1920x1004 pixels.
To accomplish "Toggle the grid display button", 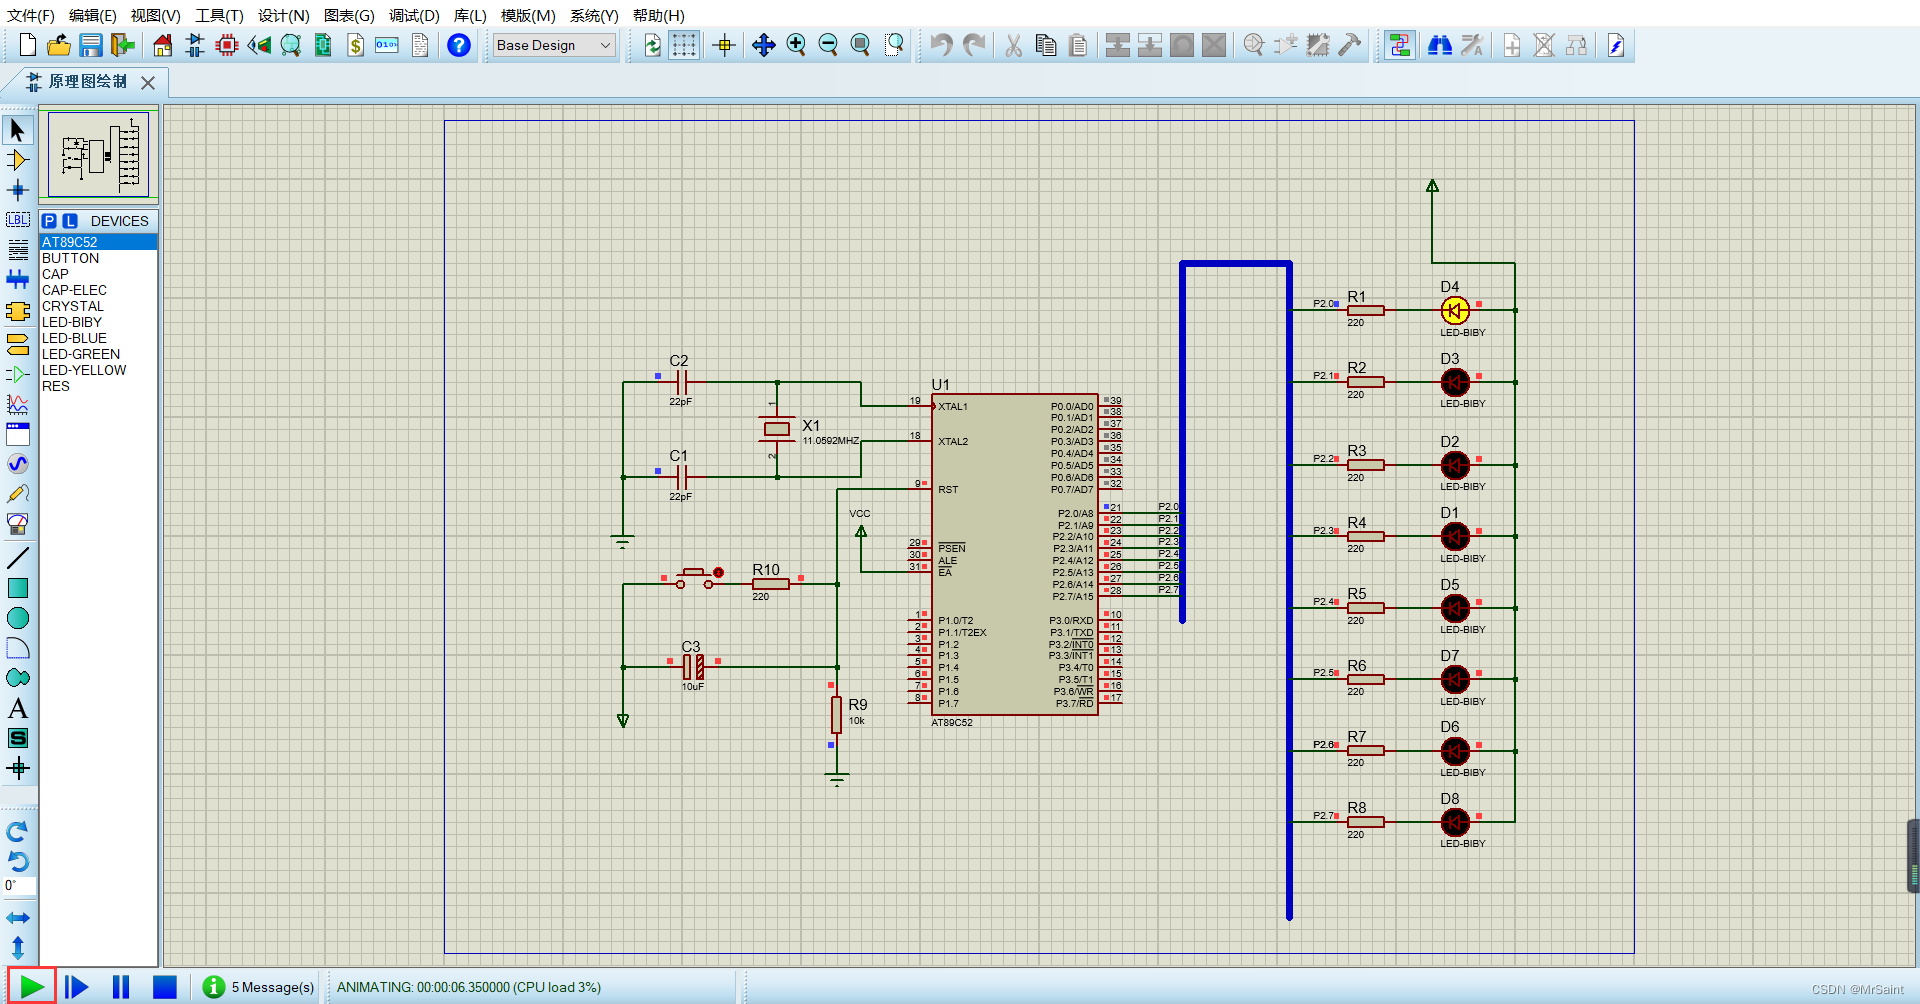I will click(x=684, y=45).
